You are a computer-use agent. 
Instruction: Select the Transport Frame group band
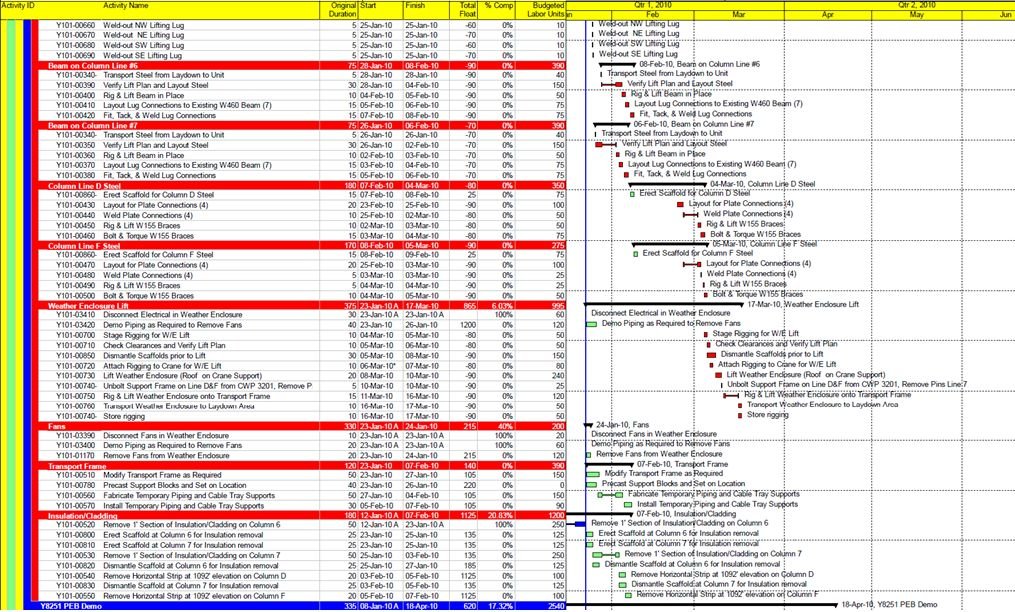(302, 466)
